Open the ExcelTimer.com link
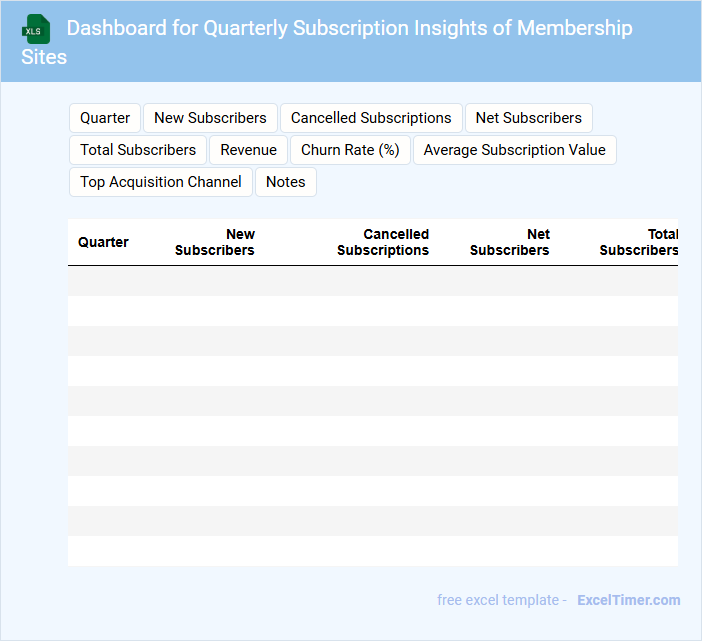Viewport: 702px width, 641px height. coord(628,600)
